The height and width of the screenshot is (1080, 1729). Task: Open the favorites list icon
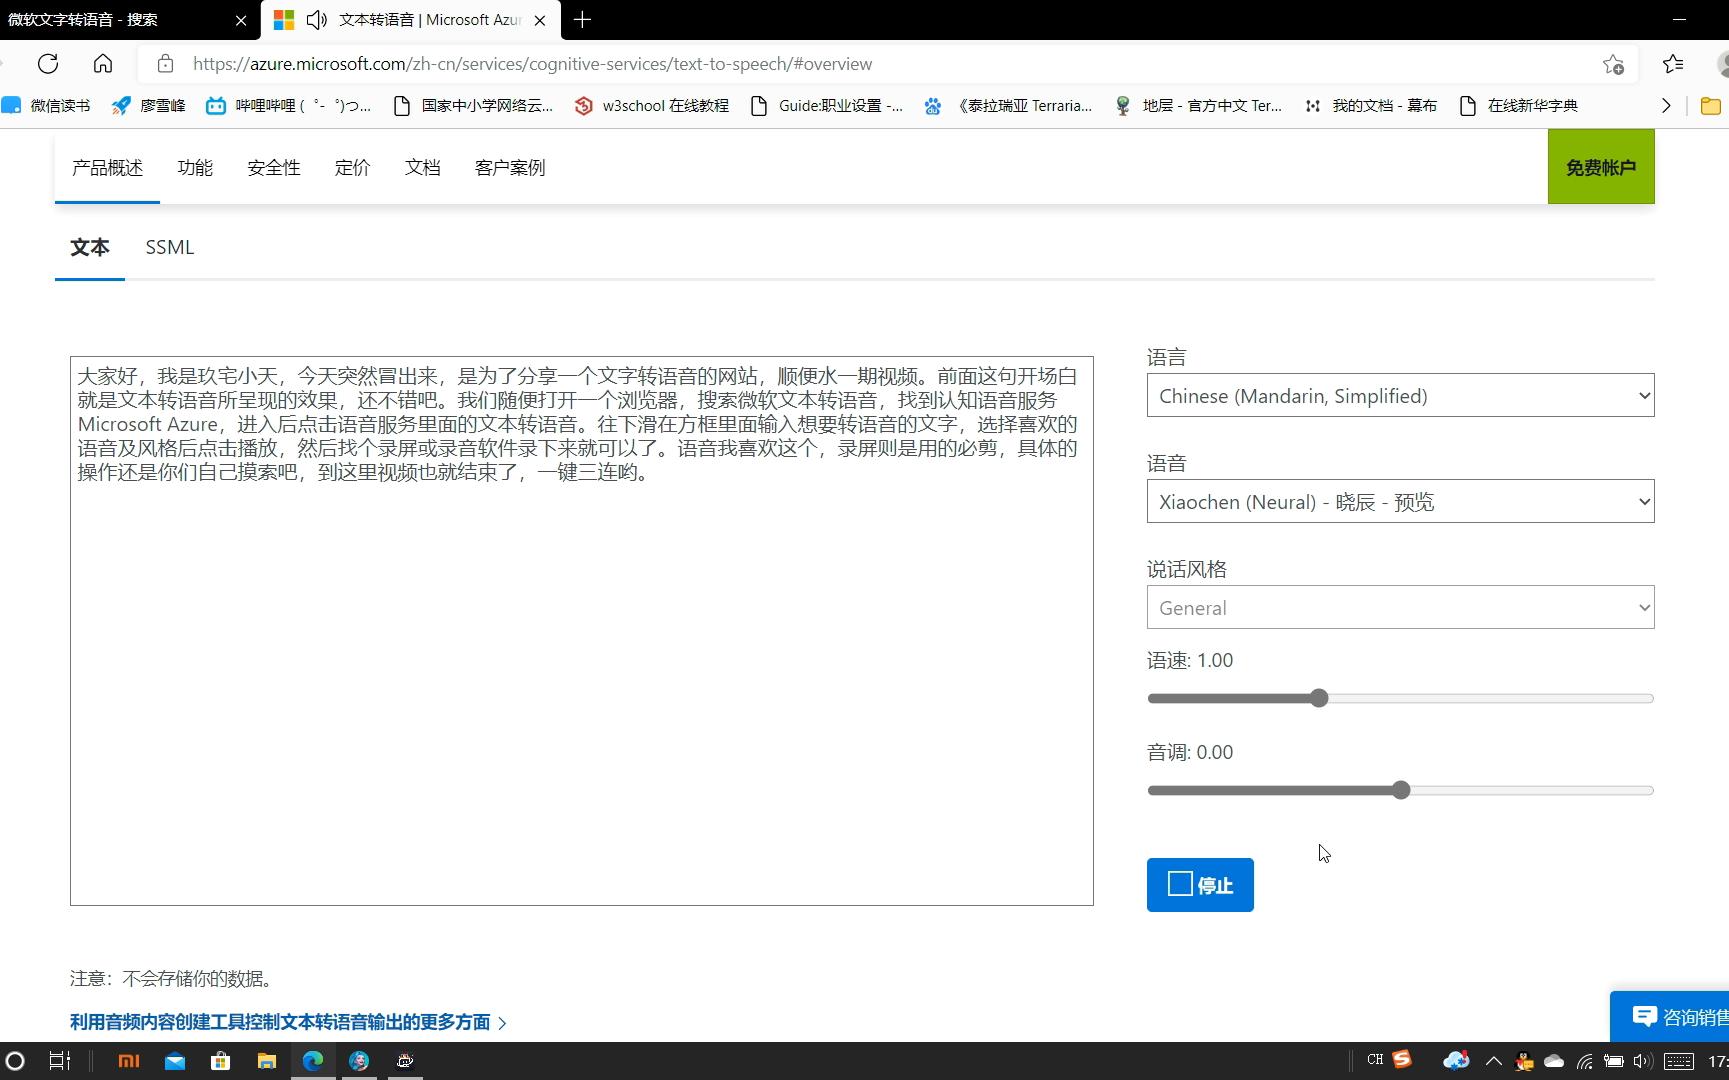click(x=1673, y=64)
